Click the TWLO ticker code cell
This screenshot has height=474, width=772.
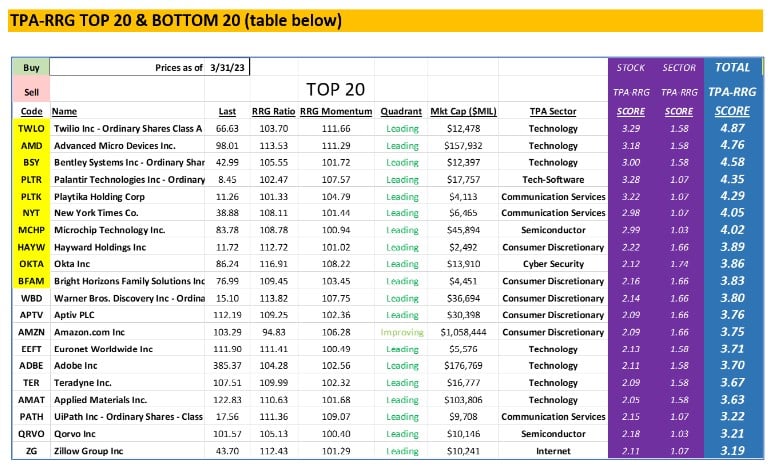(31, 128)
